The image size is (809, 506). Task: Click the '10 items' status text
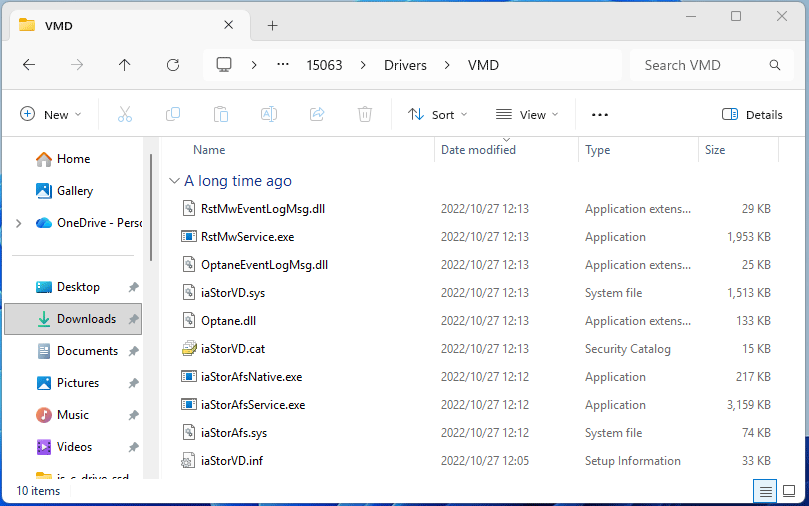(x=38, y=491)
